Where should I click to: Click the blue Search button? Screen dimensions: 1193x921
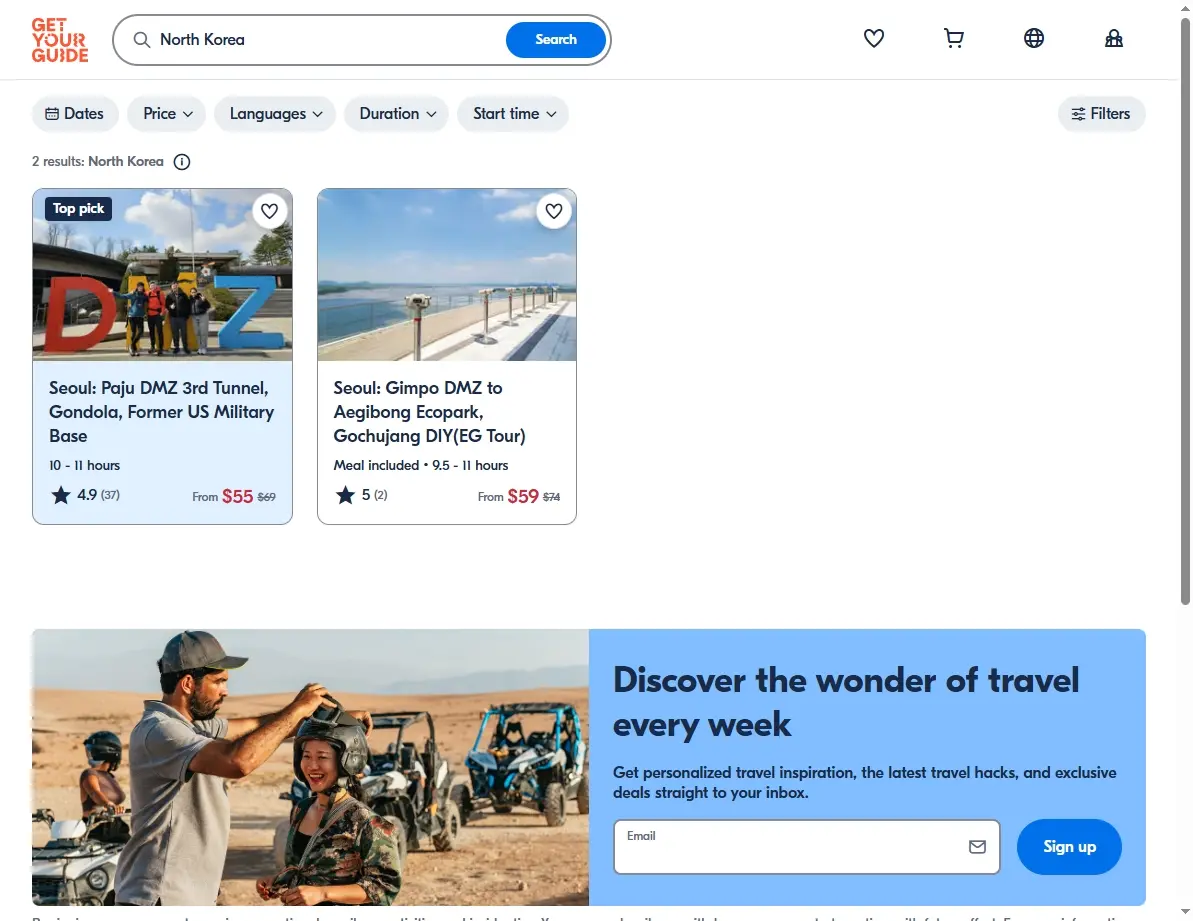click(555, 40)
